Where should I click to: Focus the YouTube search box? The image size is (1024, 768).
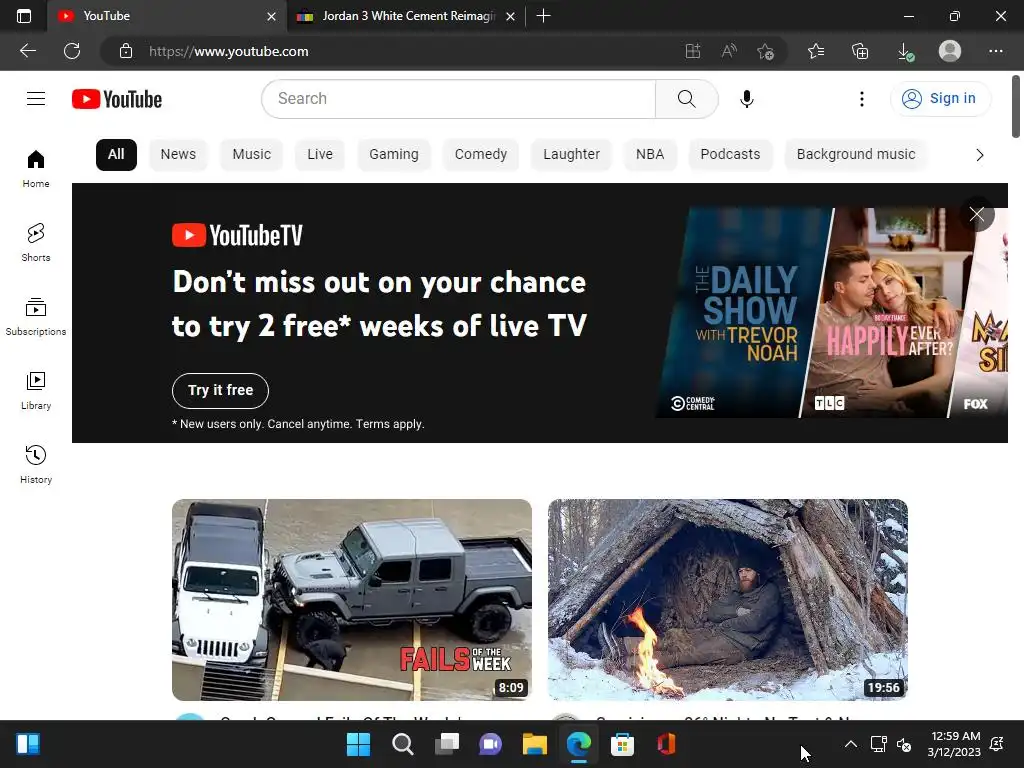(x=458, y=99)
